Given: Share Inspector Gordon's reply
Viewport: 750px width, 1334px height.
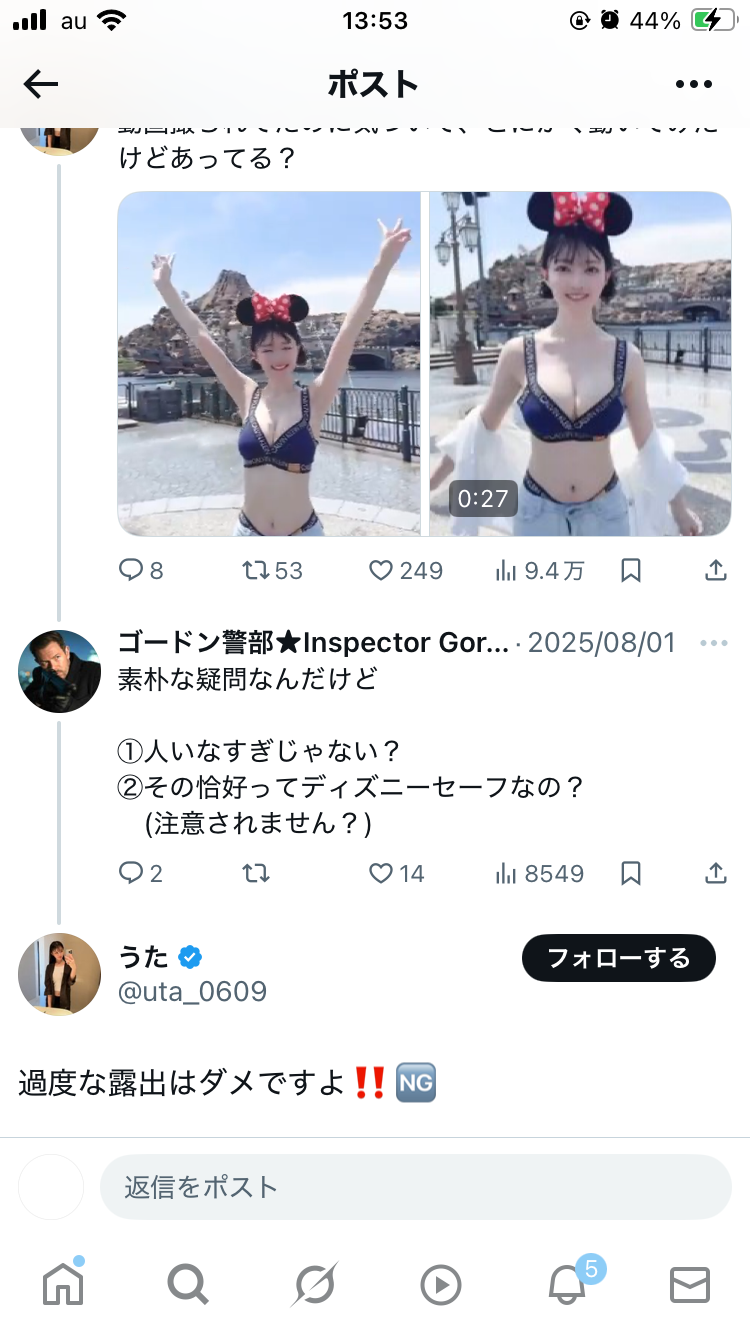Looking at the screenshot, I should (x=715, y=873).
